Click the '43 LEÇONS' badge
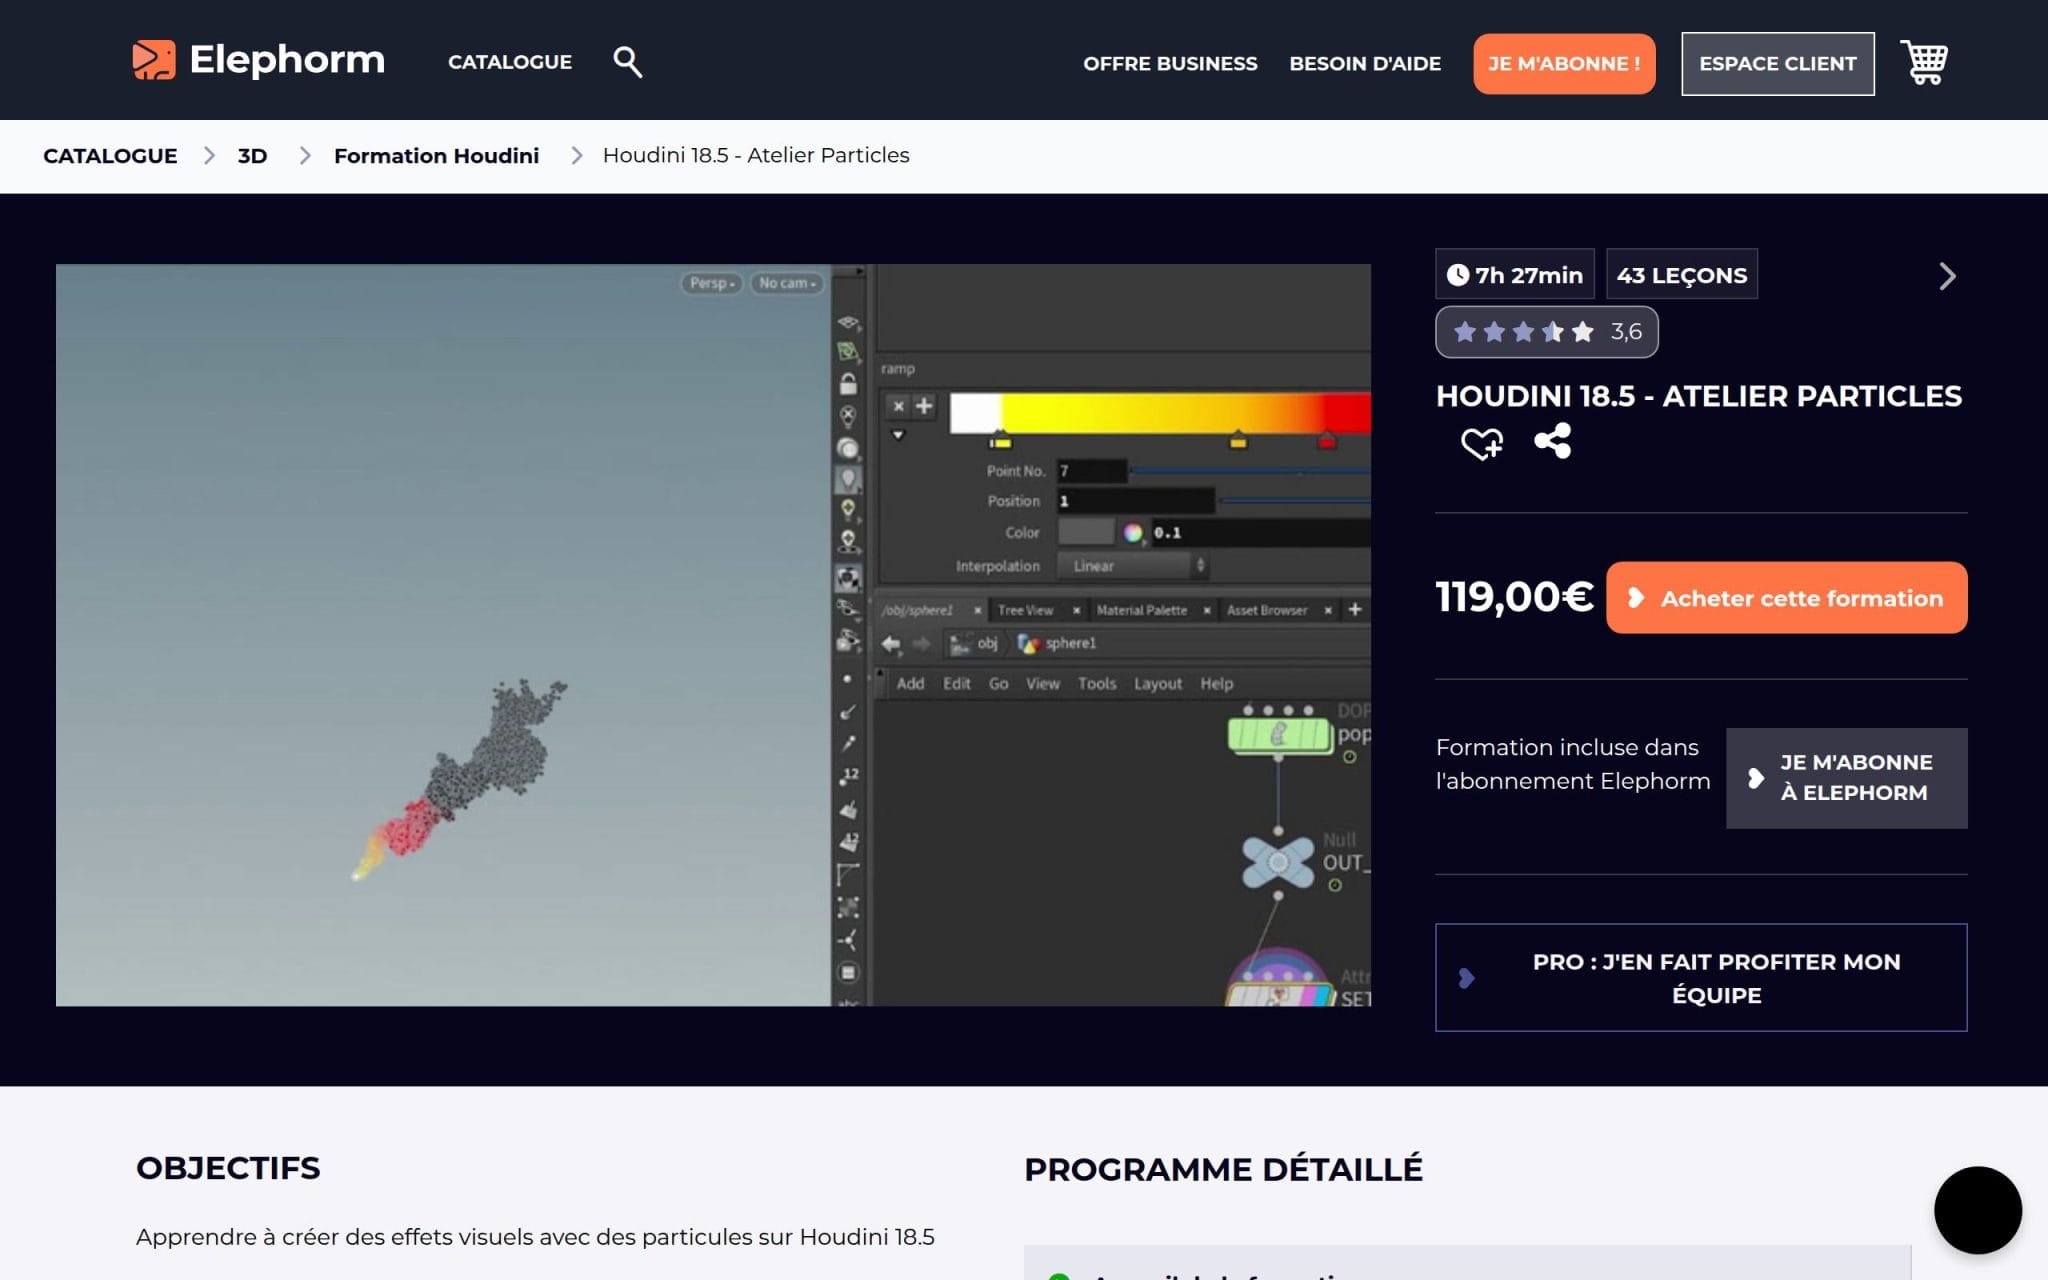This screenshot has height=1280, width=2048. (1682, 275)
